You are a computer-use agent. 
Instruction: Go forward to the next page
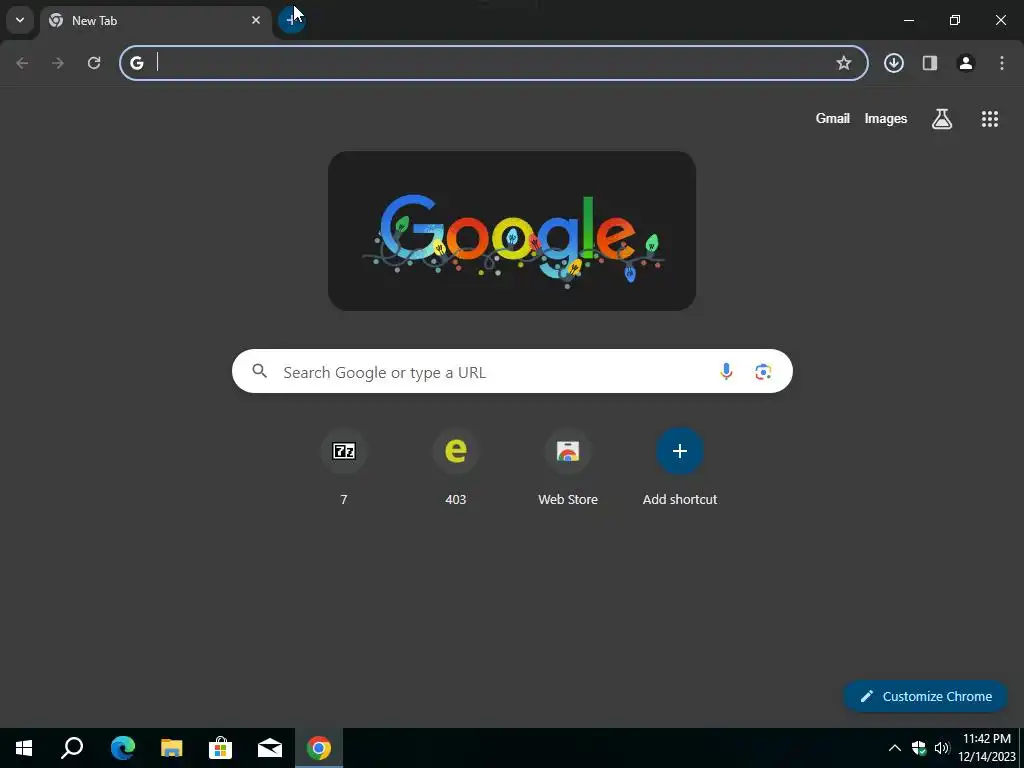[58, 63]
